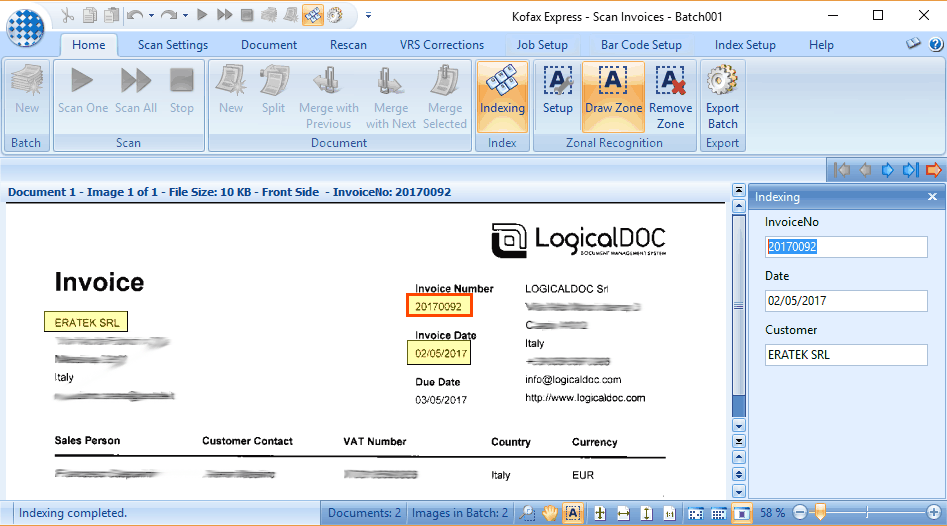The width and height of the screenshot is (947, 526).
Task: Click the InvoiceNo input field
Action: 846,246
